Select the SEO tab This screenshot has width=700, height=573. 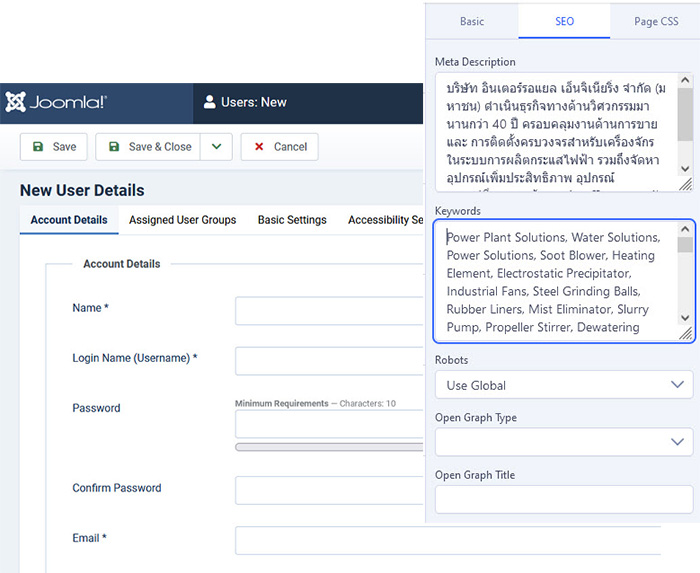pos(564,22)
